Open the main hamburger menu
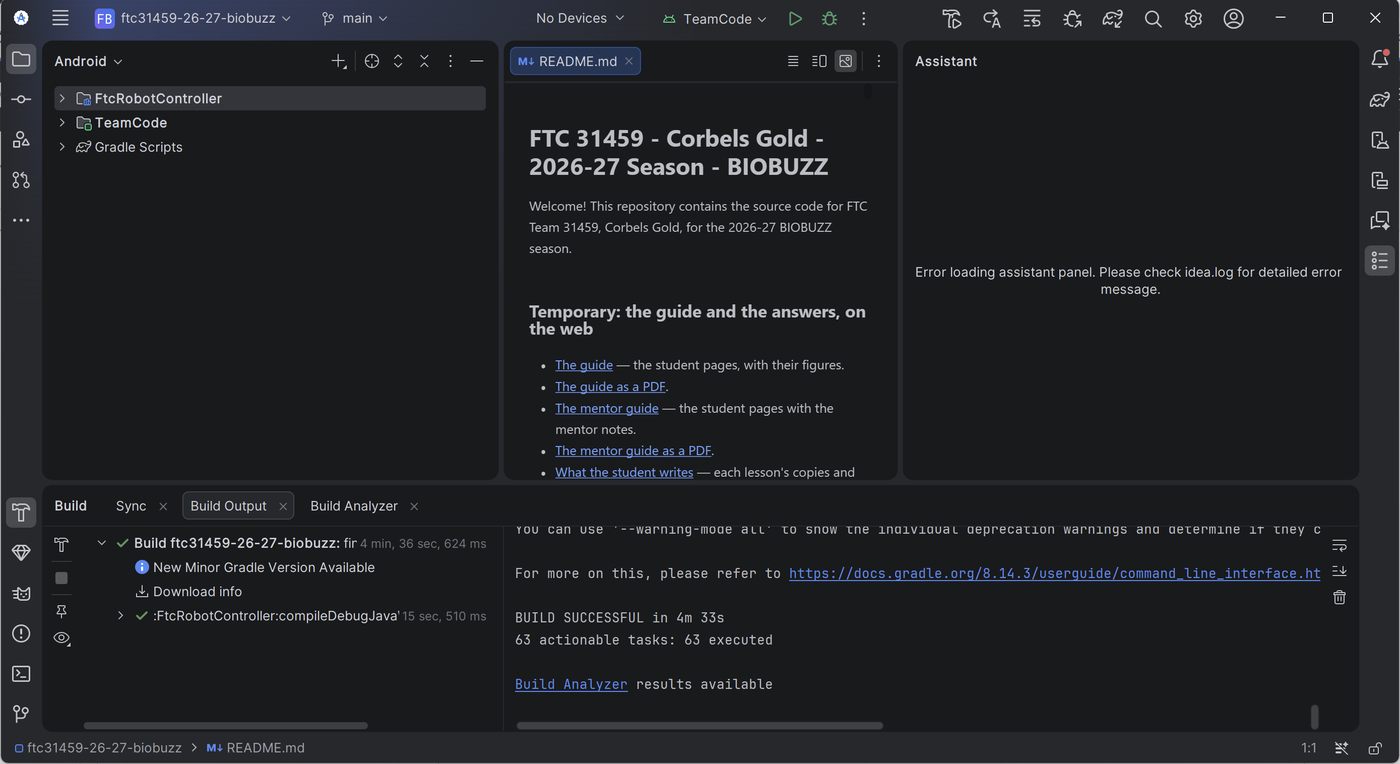This screenshot has height=764, width=1400. [61, 19]
